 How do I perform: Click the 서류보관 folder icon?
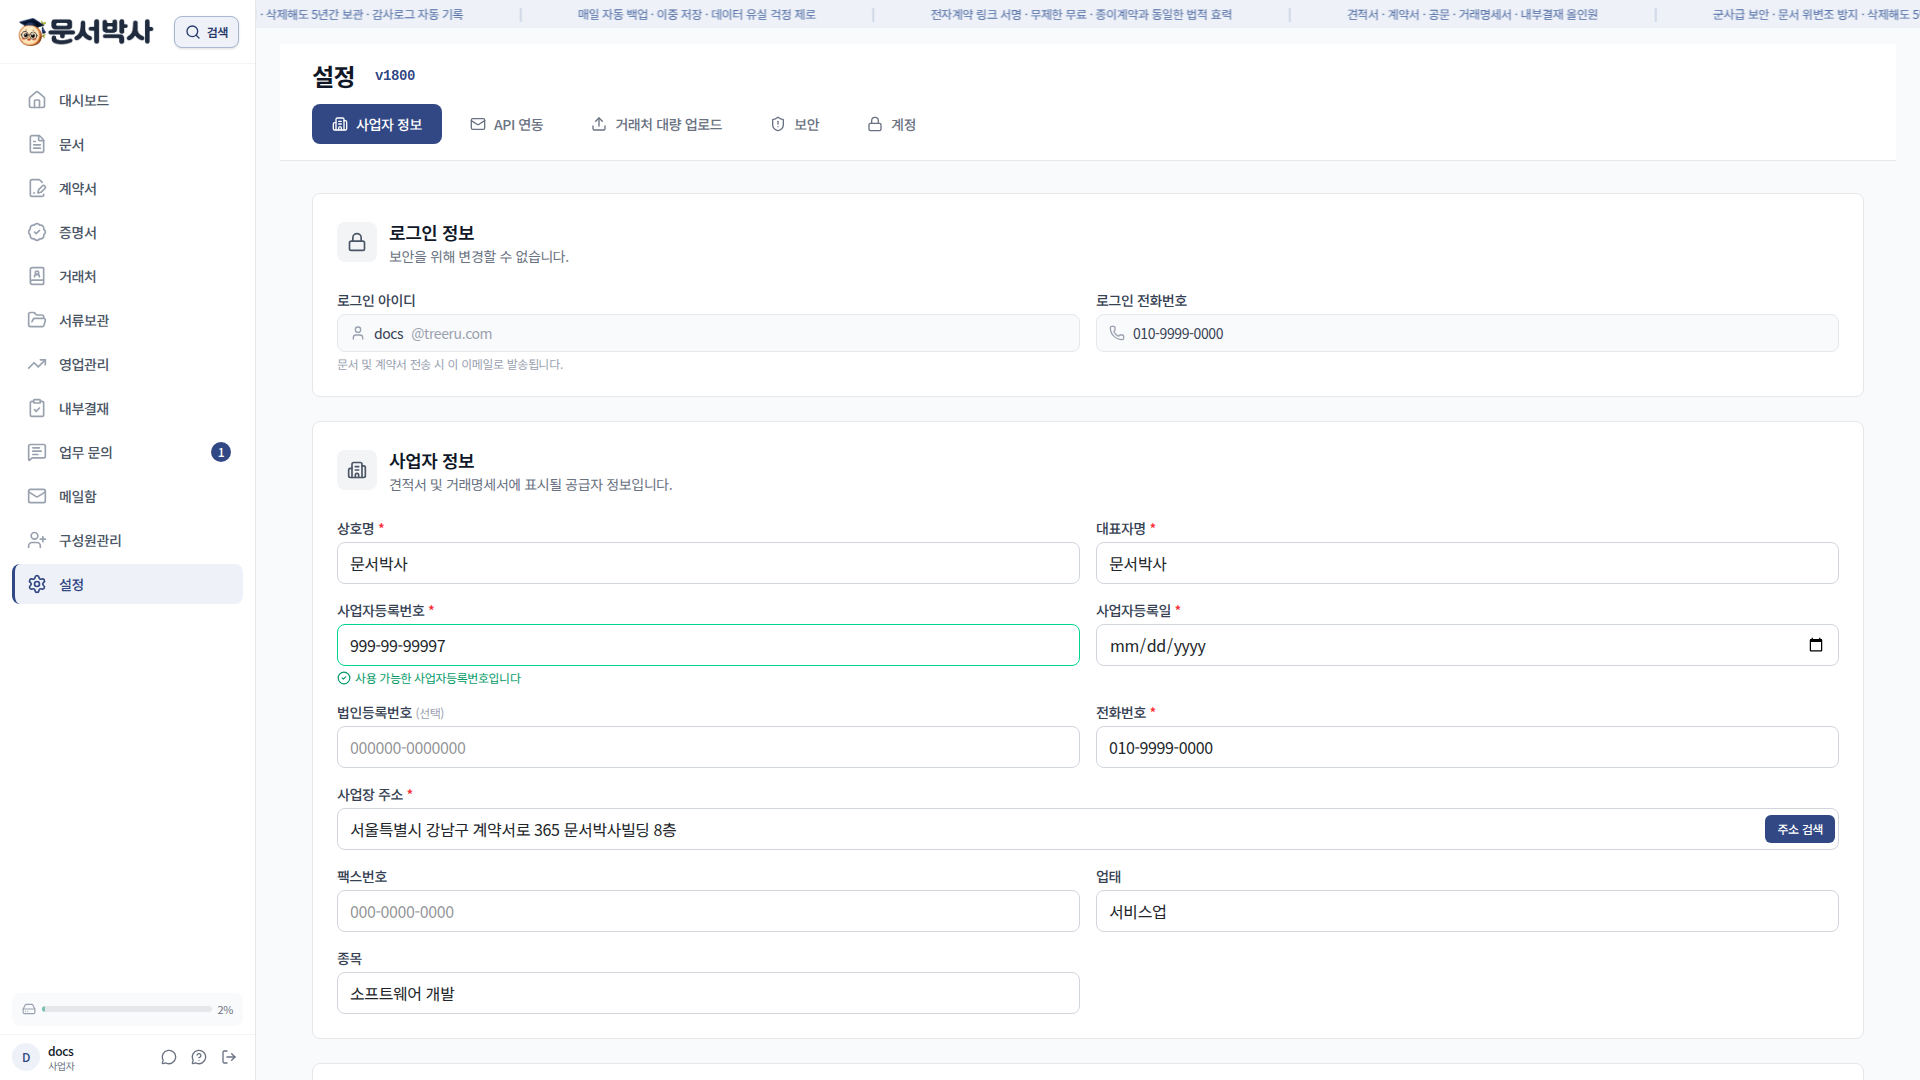[x=37, y=320]
